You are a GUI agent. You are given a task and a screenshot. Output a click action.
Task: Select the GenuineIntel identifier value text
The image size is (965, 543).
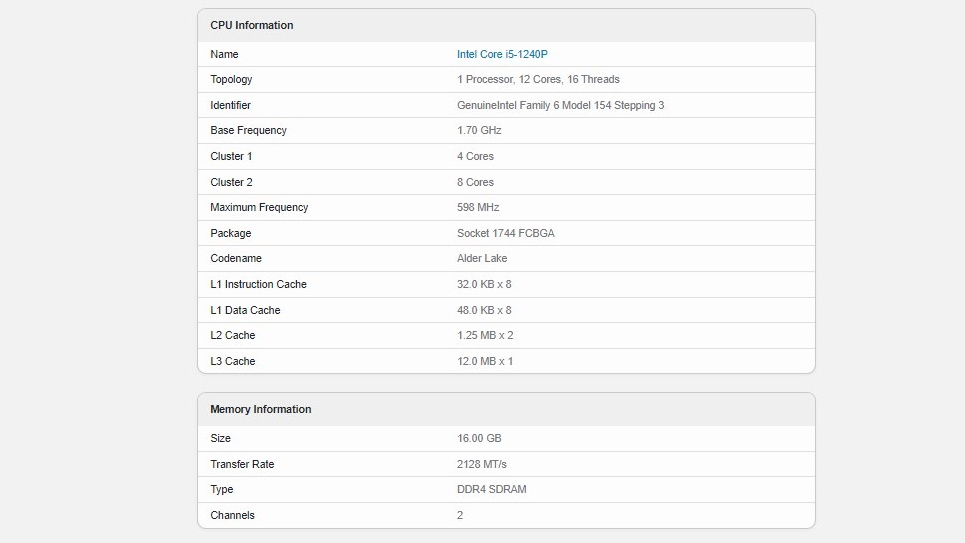tap(560, 105)
